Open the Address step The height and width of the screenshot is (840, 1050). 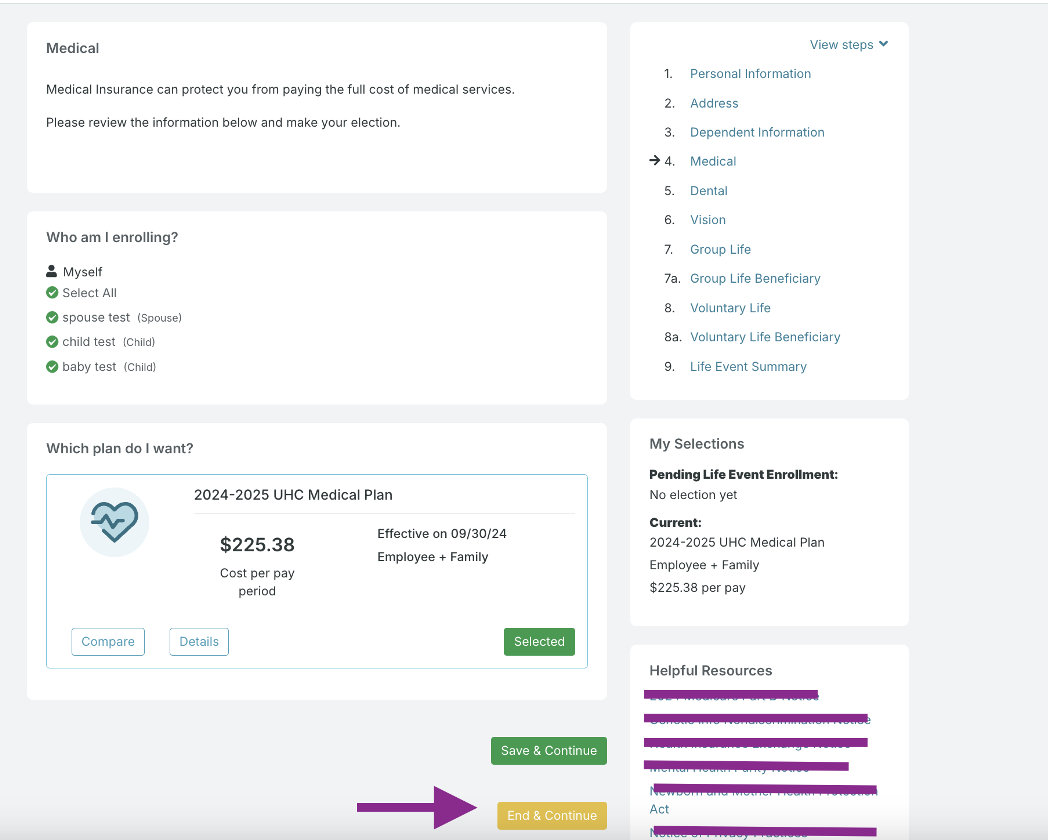[x=713, y=103]
